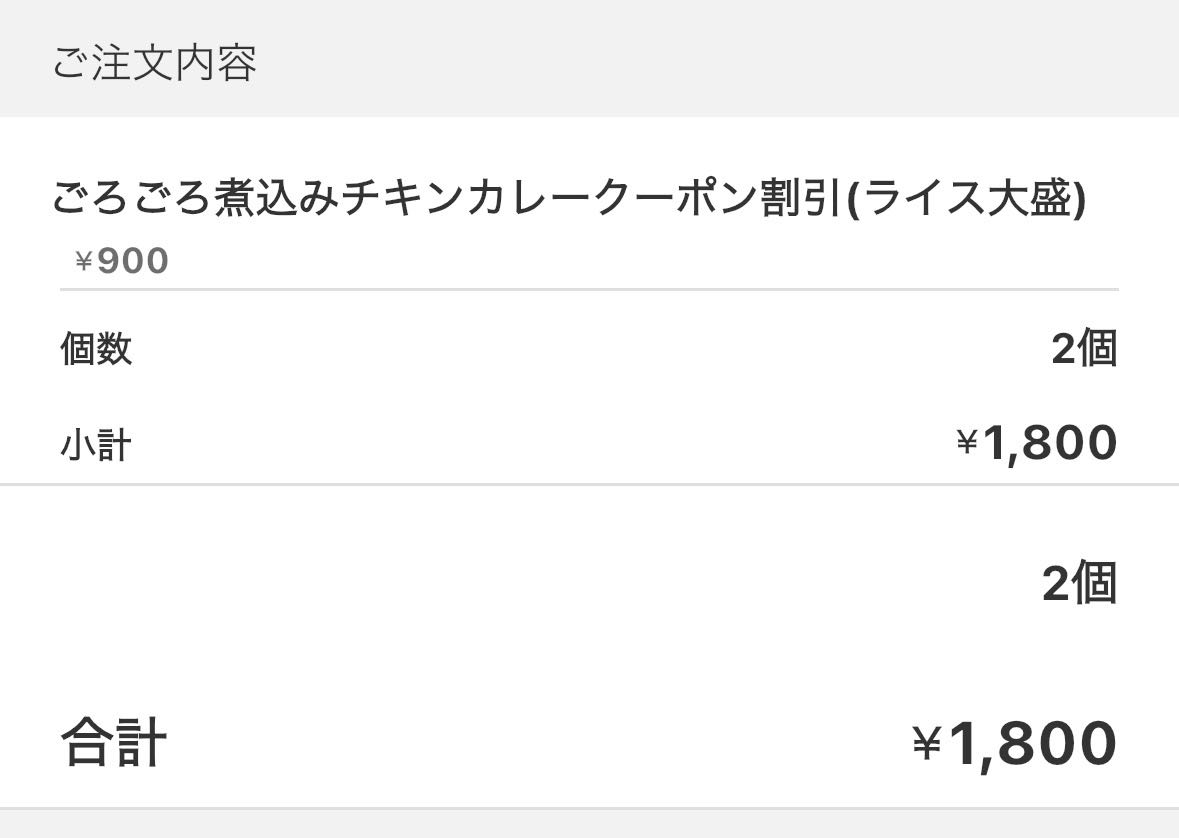Click the gray footer strip below 合計

pyautogui.click(x=589, y=824)
